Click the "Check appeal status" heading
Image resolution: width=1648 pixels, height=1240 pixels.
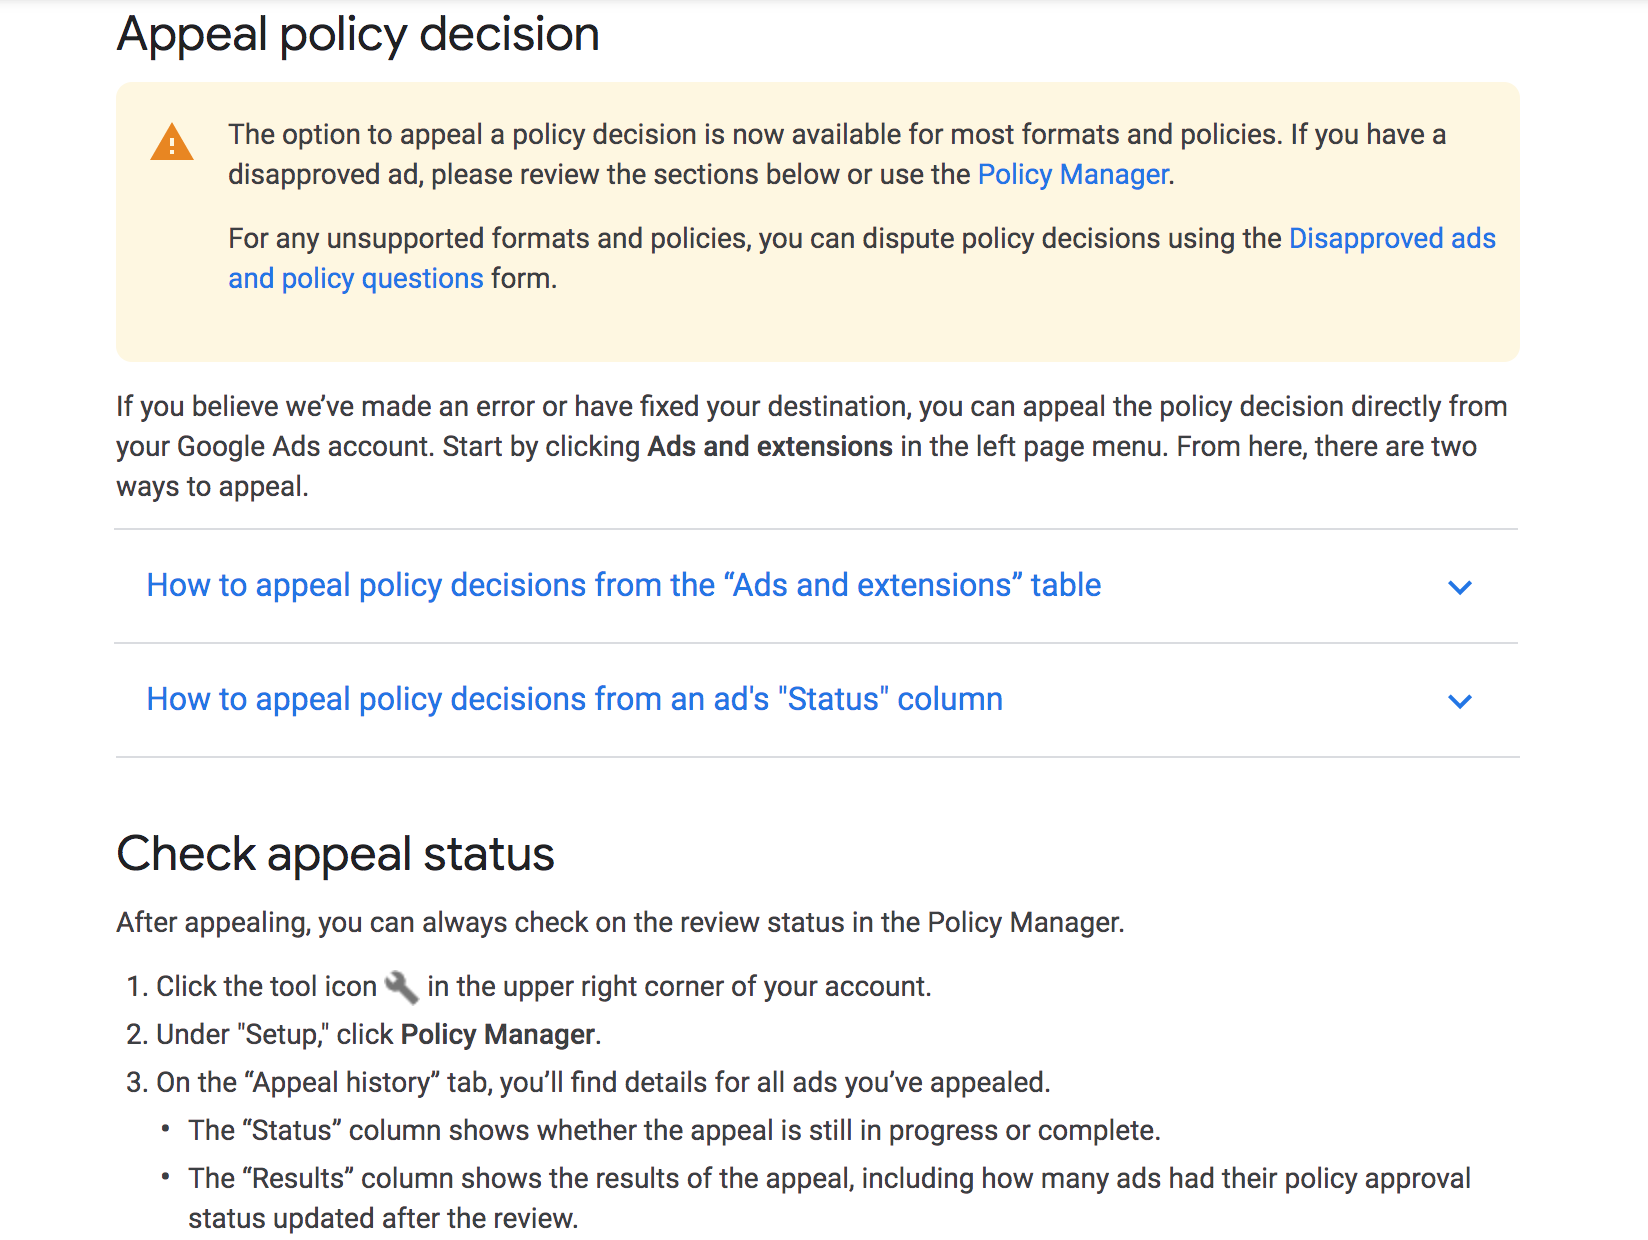[335, 854]
